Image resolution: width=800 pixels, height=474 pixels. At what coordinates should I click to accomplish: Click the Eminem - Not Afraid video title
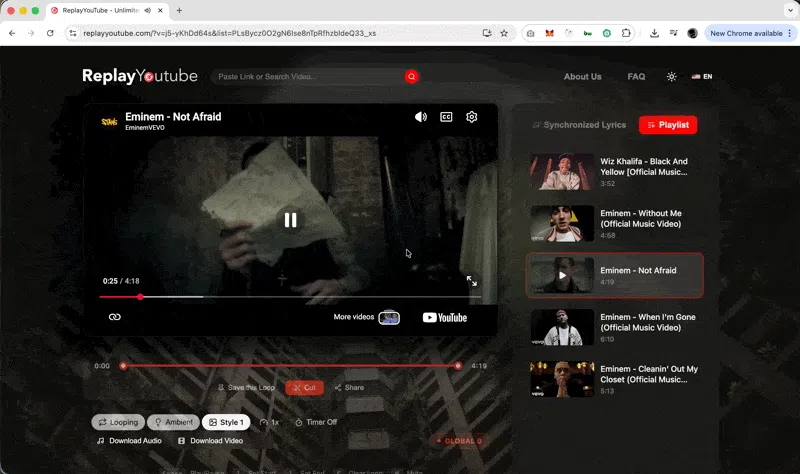pyautogui.click(x=173, y=117)
